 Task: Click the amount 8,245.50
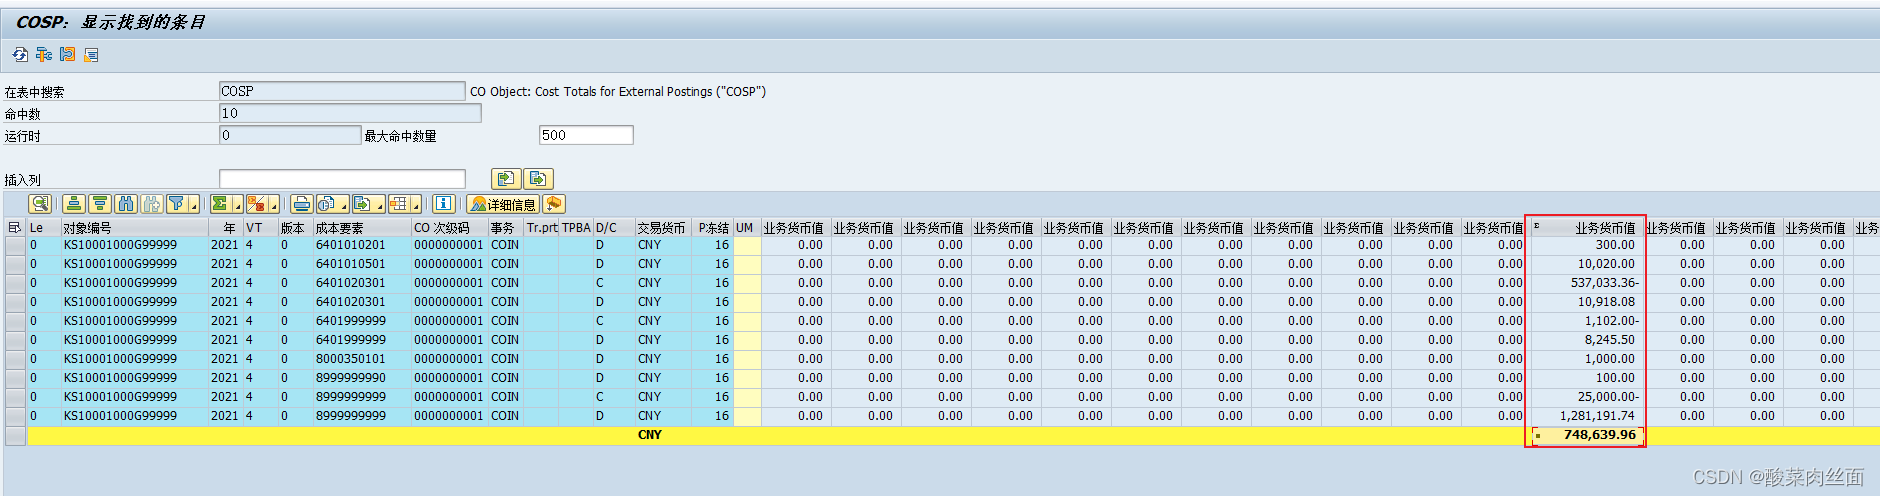coord(1609,340)
